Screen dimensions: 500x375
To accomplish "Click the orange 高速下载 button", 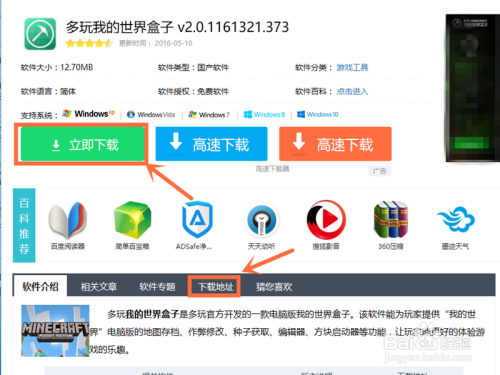I will click(x=335, y=144).
